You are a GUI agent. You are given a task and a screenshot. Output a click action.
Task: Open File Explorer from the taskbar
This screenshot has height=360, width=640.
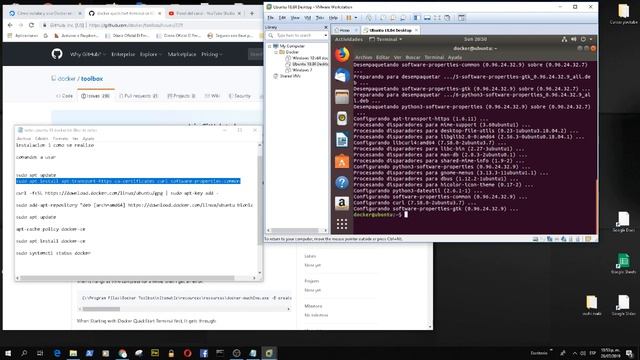pos(73,353)
